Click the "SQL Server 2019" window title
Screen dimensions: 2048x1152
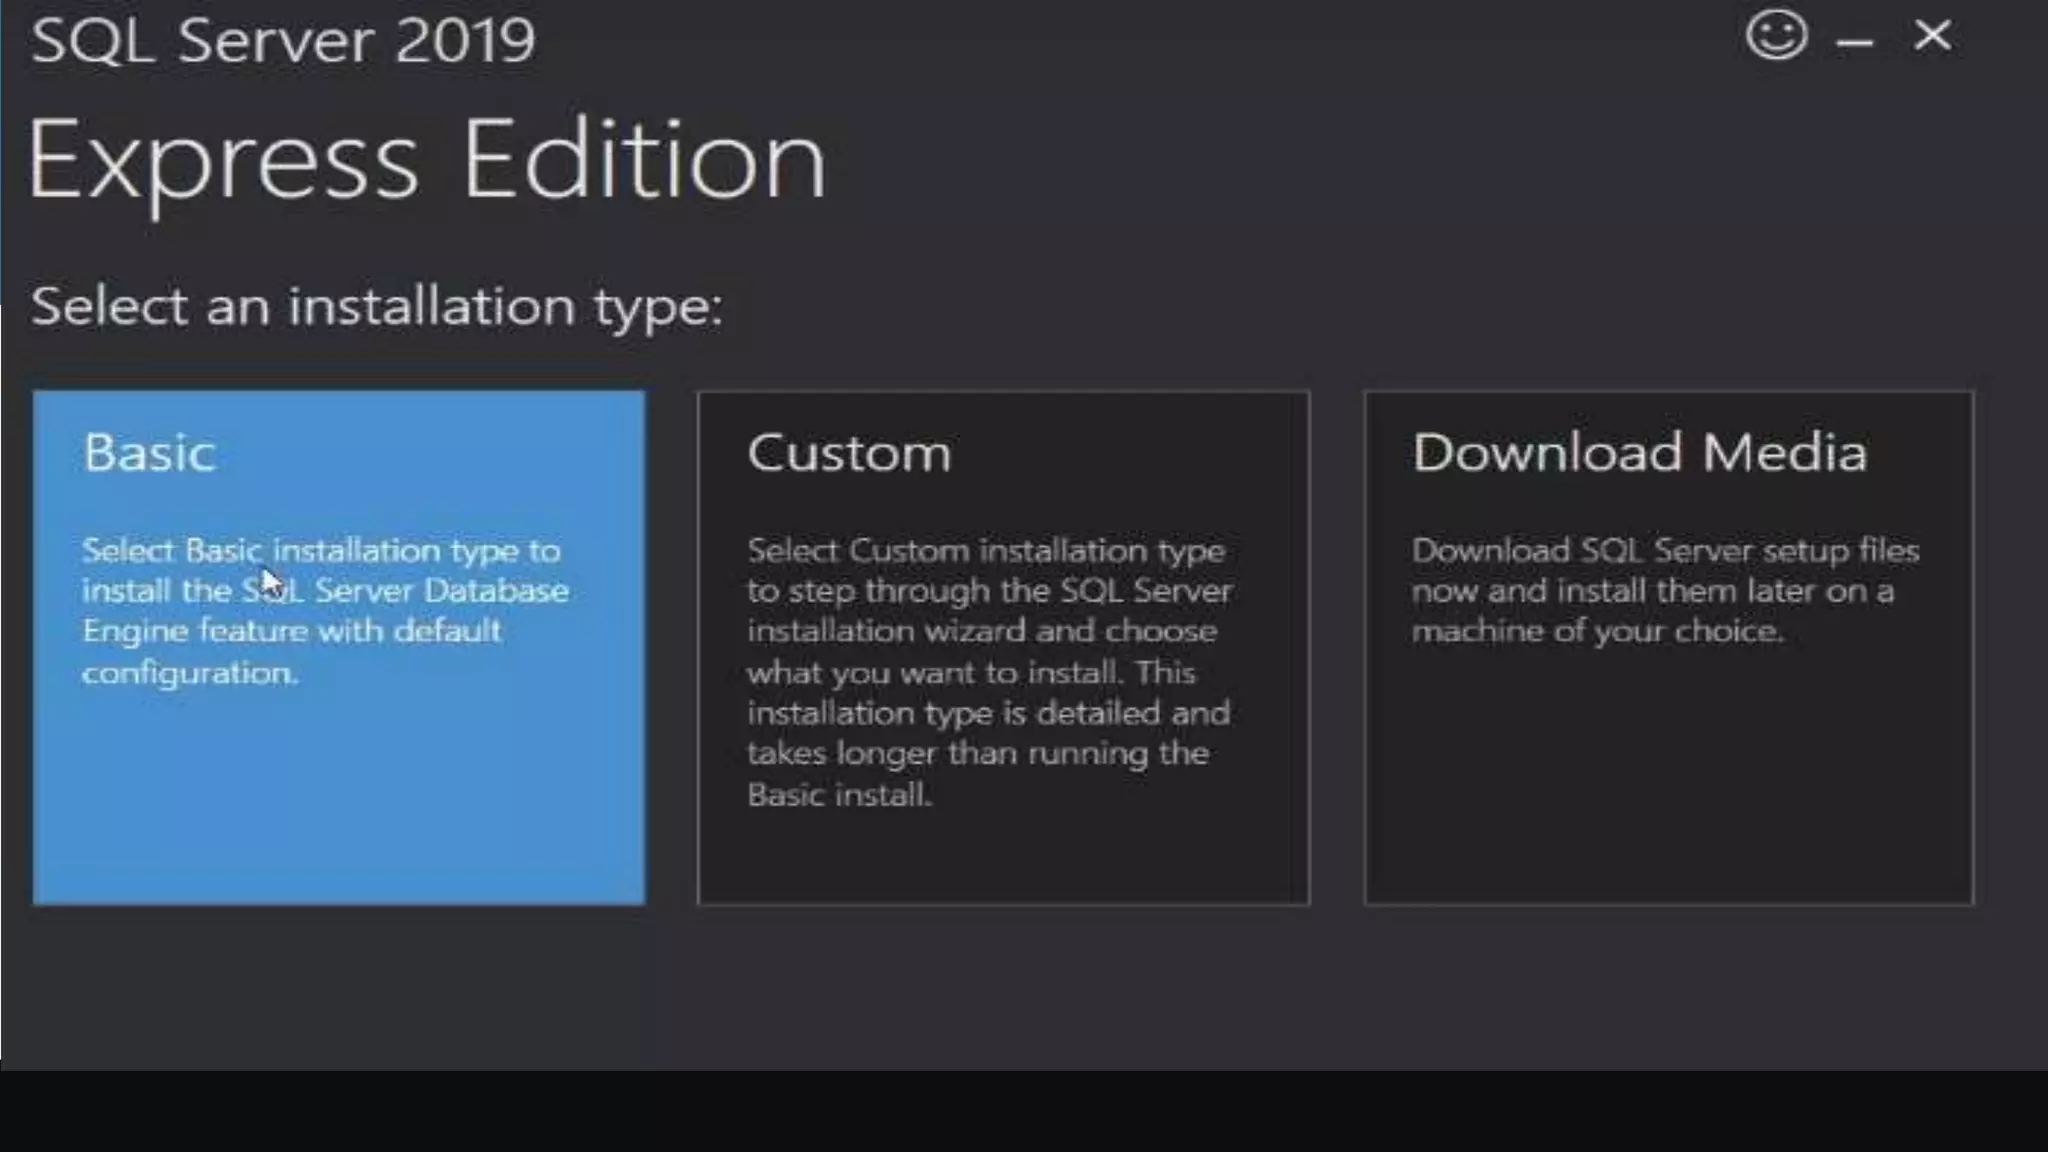coord(283,40)
